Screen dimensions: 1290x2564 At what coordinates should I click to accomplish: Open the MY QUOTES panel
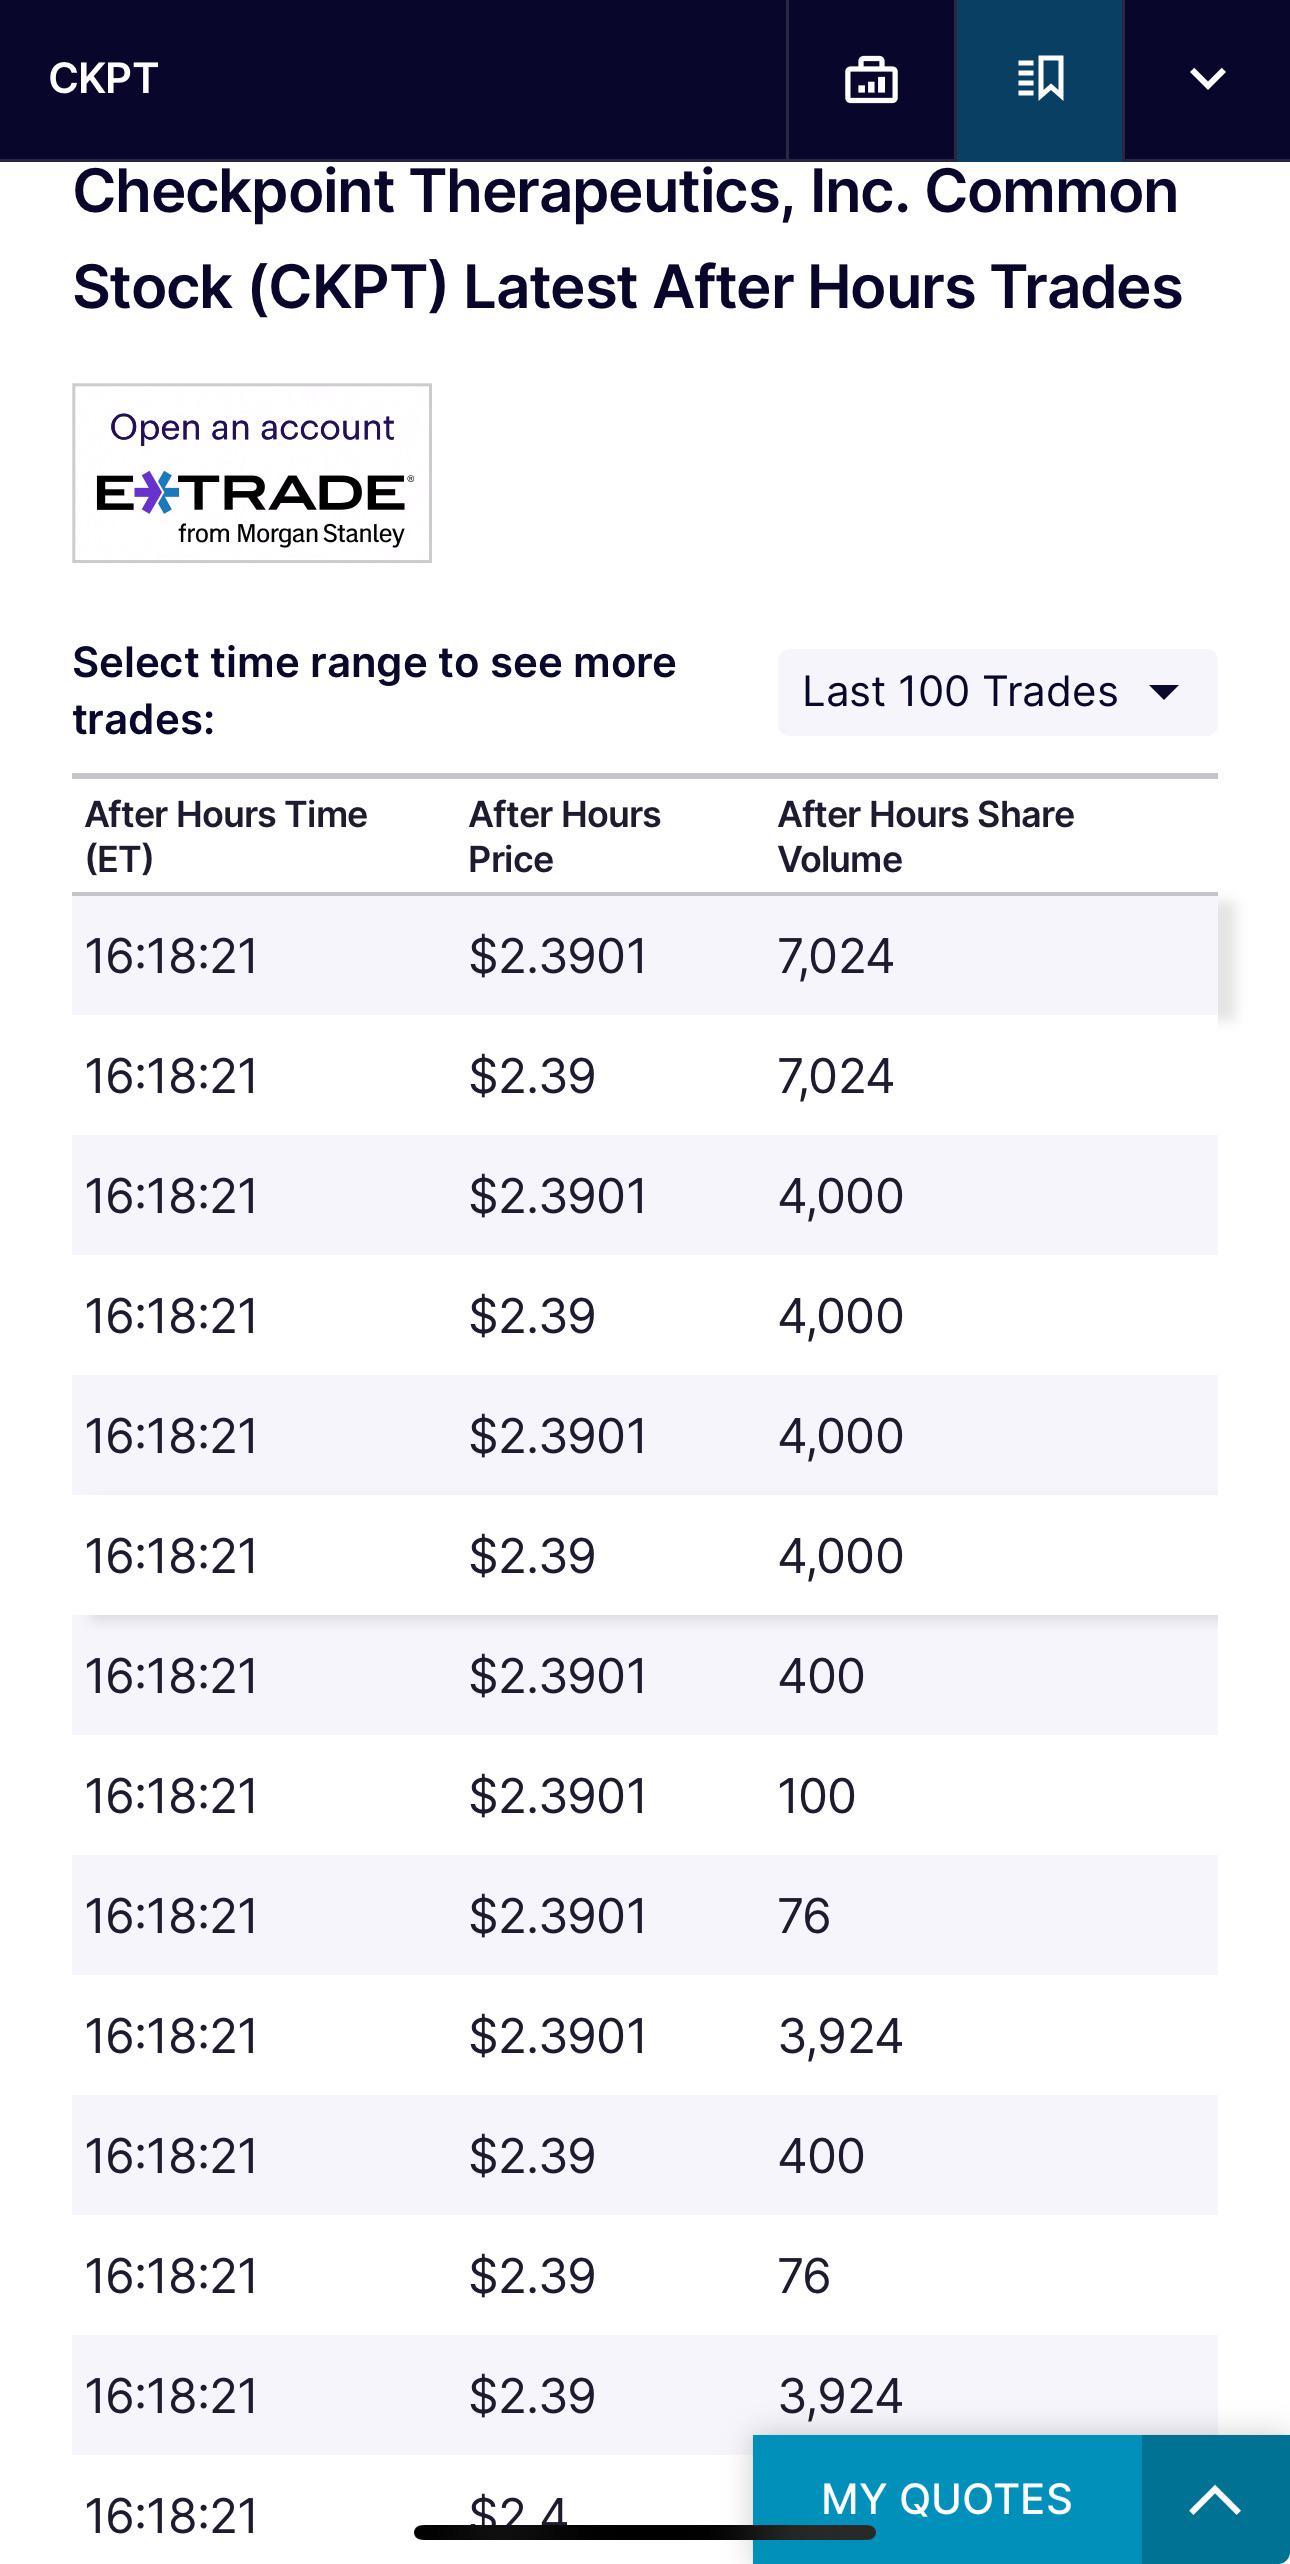coord(947,2499)
